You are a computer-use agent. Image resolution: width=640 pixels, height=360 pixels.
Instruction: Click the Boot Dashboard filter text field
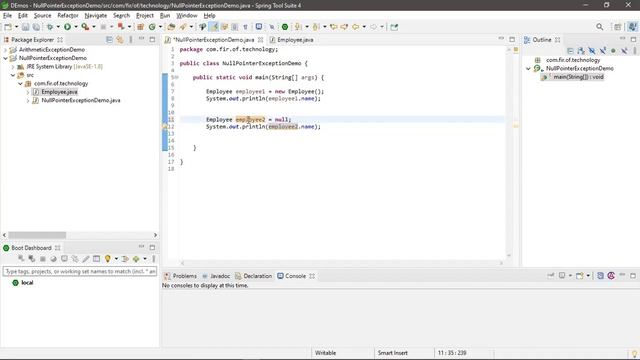tap(80, 271)
